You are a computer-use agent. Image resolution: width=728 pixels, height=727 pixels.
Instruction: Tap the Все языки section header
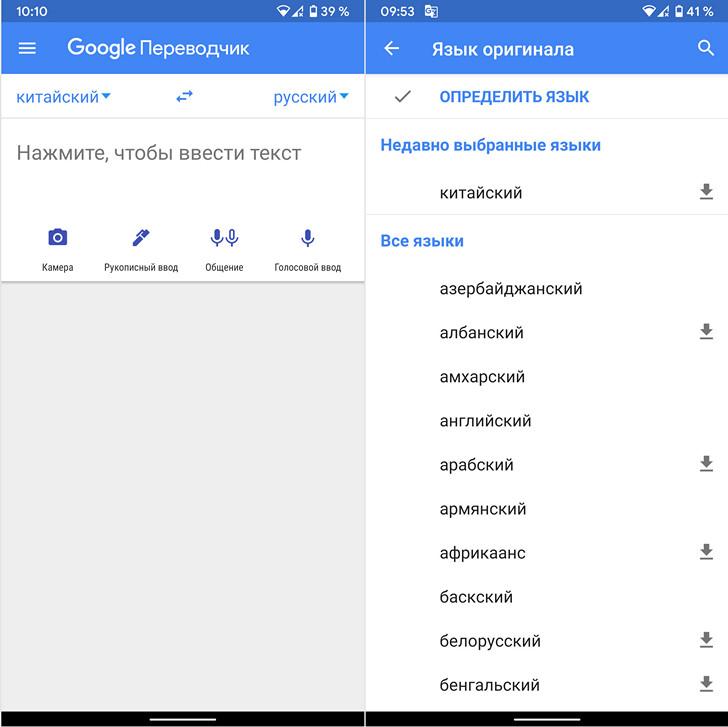[x=422, y=241]
